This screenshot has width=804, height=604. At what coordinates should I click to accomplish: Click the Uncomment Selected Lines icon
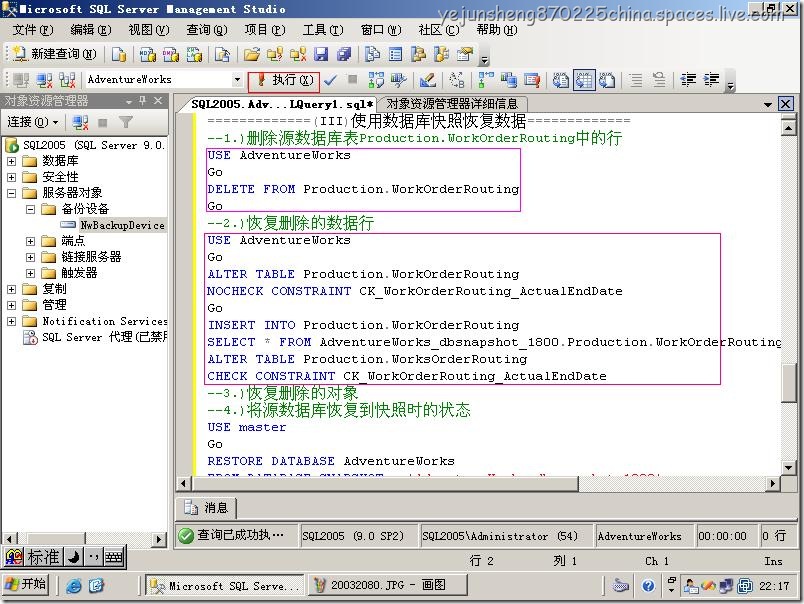tap(659, 80)
